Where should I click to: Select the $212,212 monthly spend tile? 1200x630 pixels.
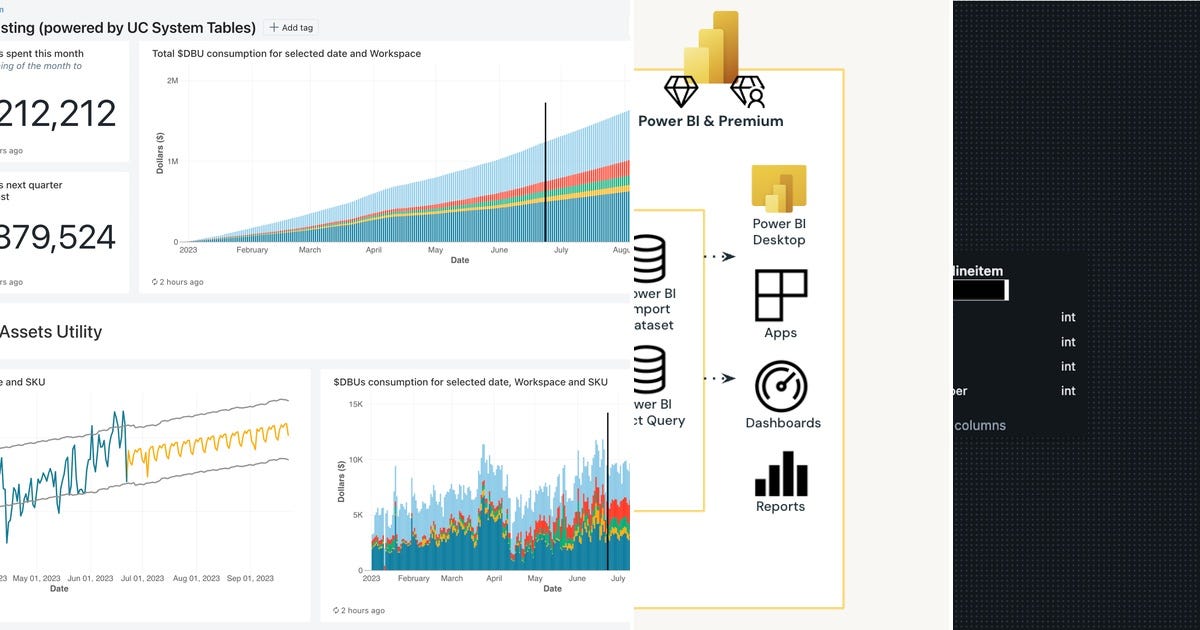(x=60, y=112)
